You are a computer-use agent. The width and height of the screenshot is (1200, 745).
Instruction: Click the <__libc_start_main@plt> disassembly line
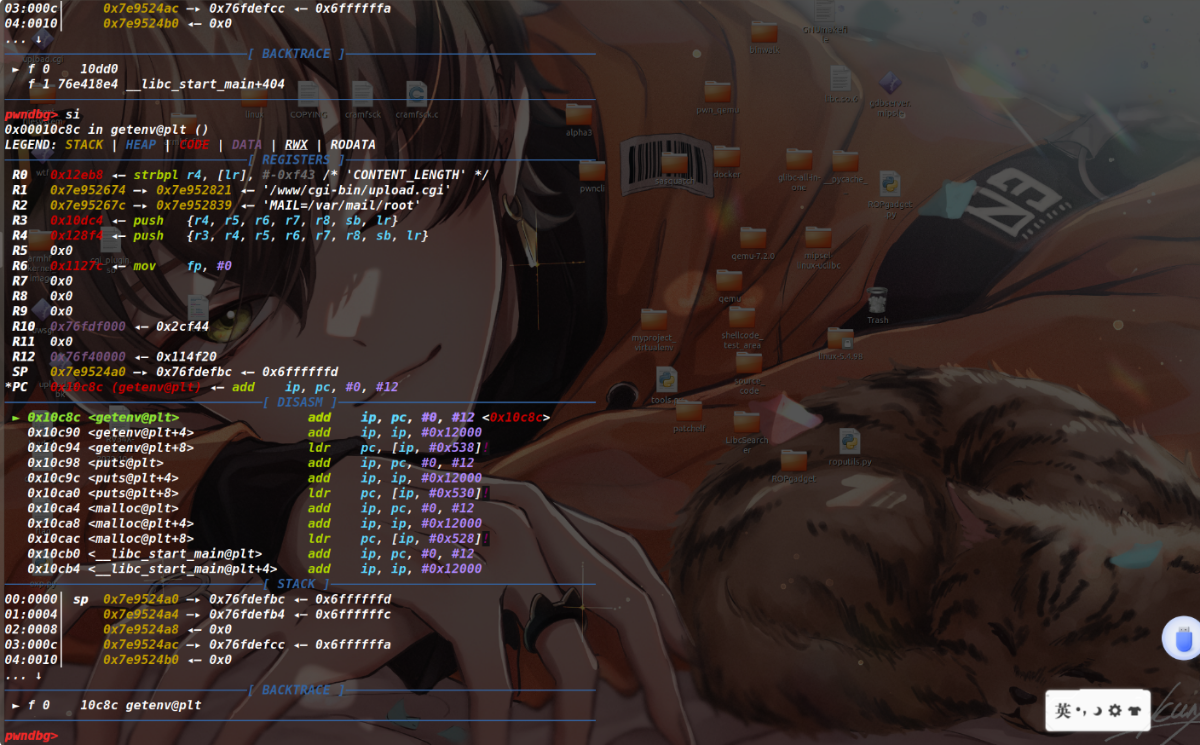pos(251,552)
